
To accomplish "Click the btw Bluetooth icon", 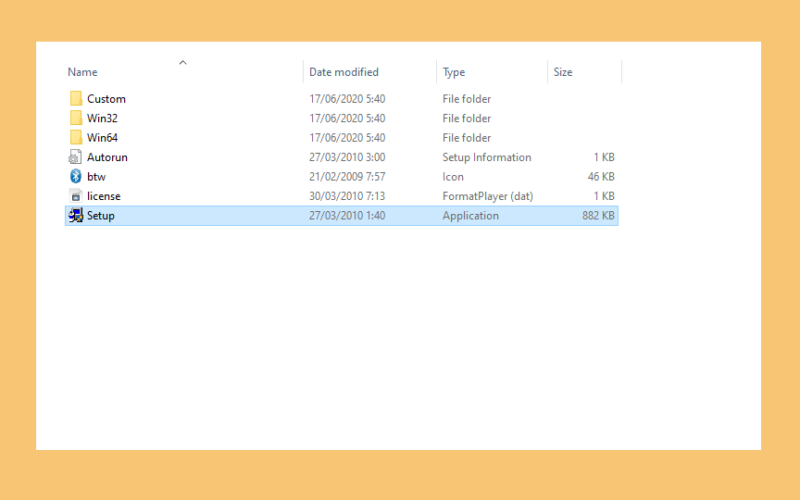I will click(x=76, y=176).
